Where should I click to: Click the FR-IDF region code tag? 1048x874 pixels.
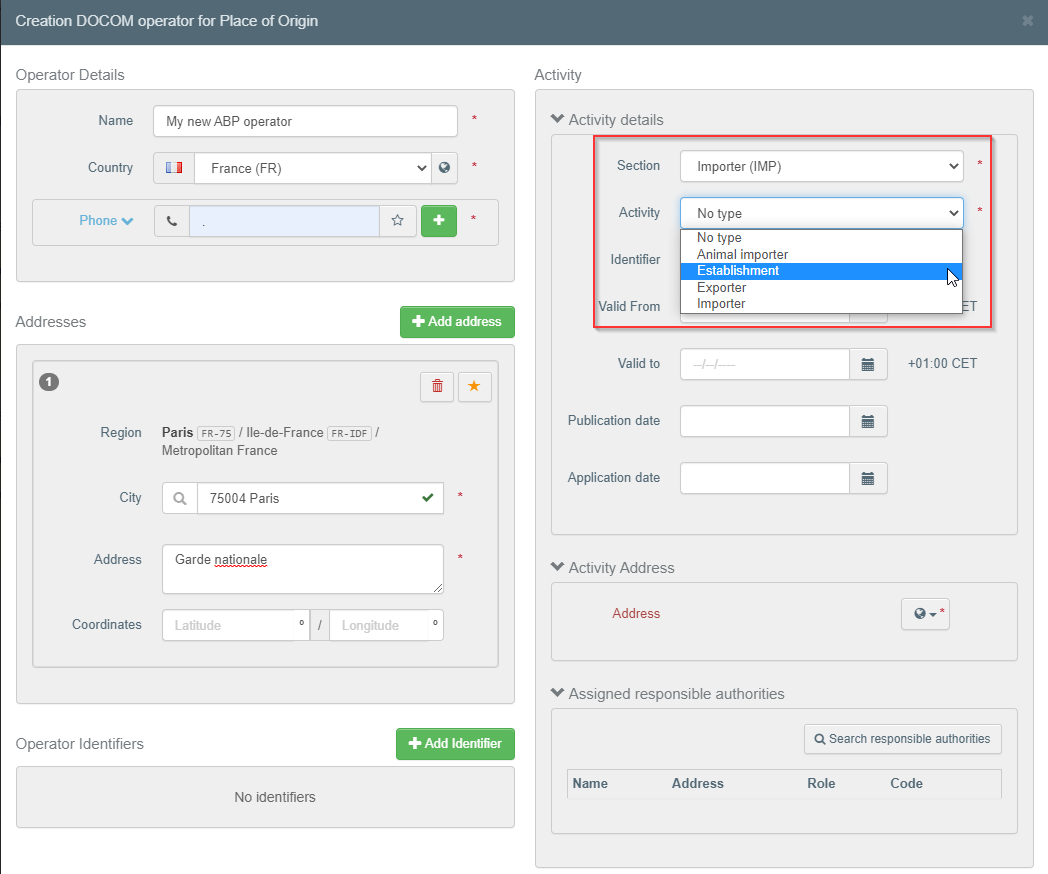(x=349, y=433)
